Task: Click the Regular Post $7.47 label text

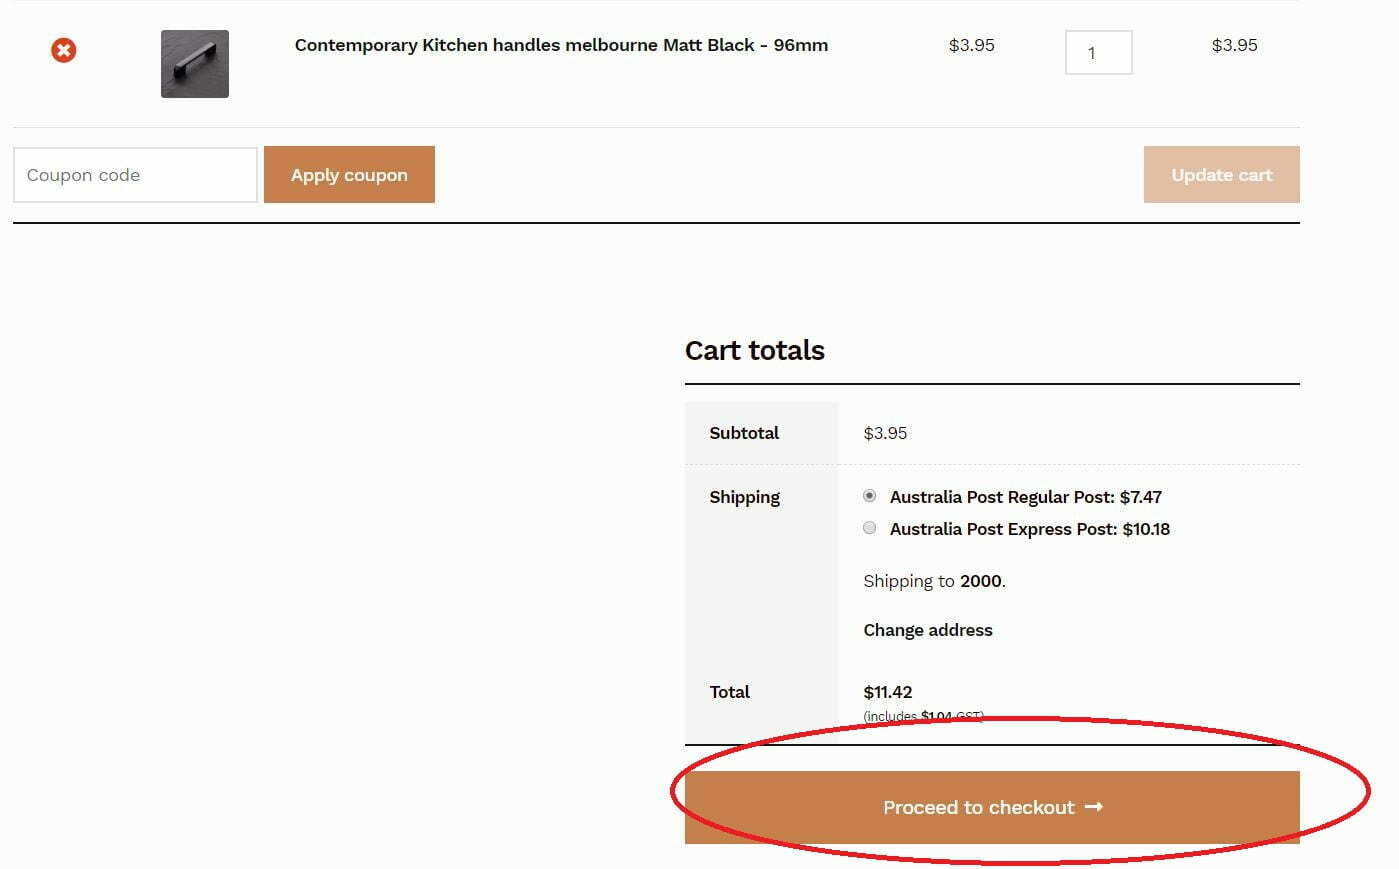Action: click(1025, 497)
